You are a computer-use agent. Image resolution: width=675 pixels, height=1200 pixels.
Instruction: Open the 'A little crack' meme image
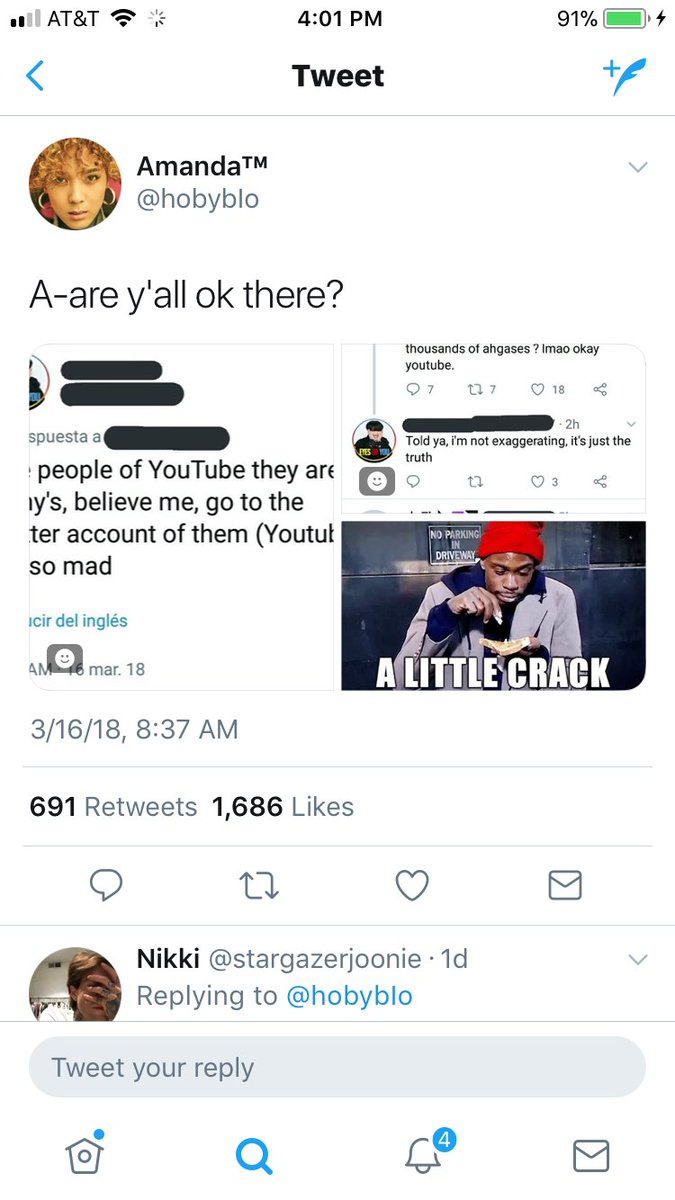coord(494,605)
